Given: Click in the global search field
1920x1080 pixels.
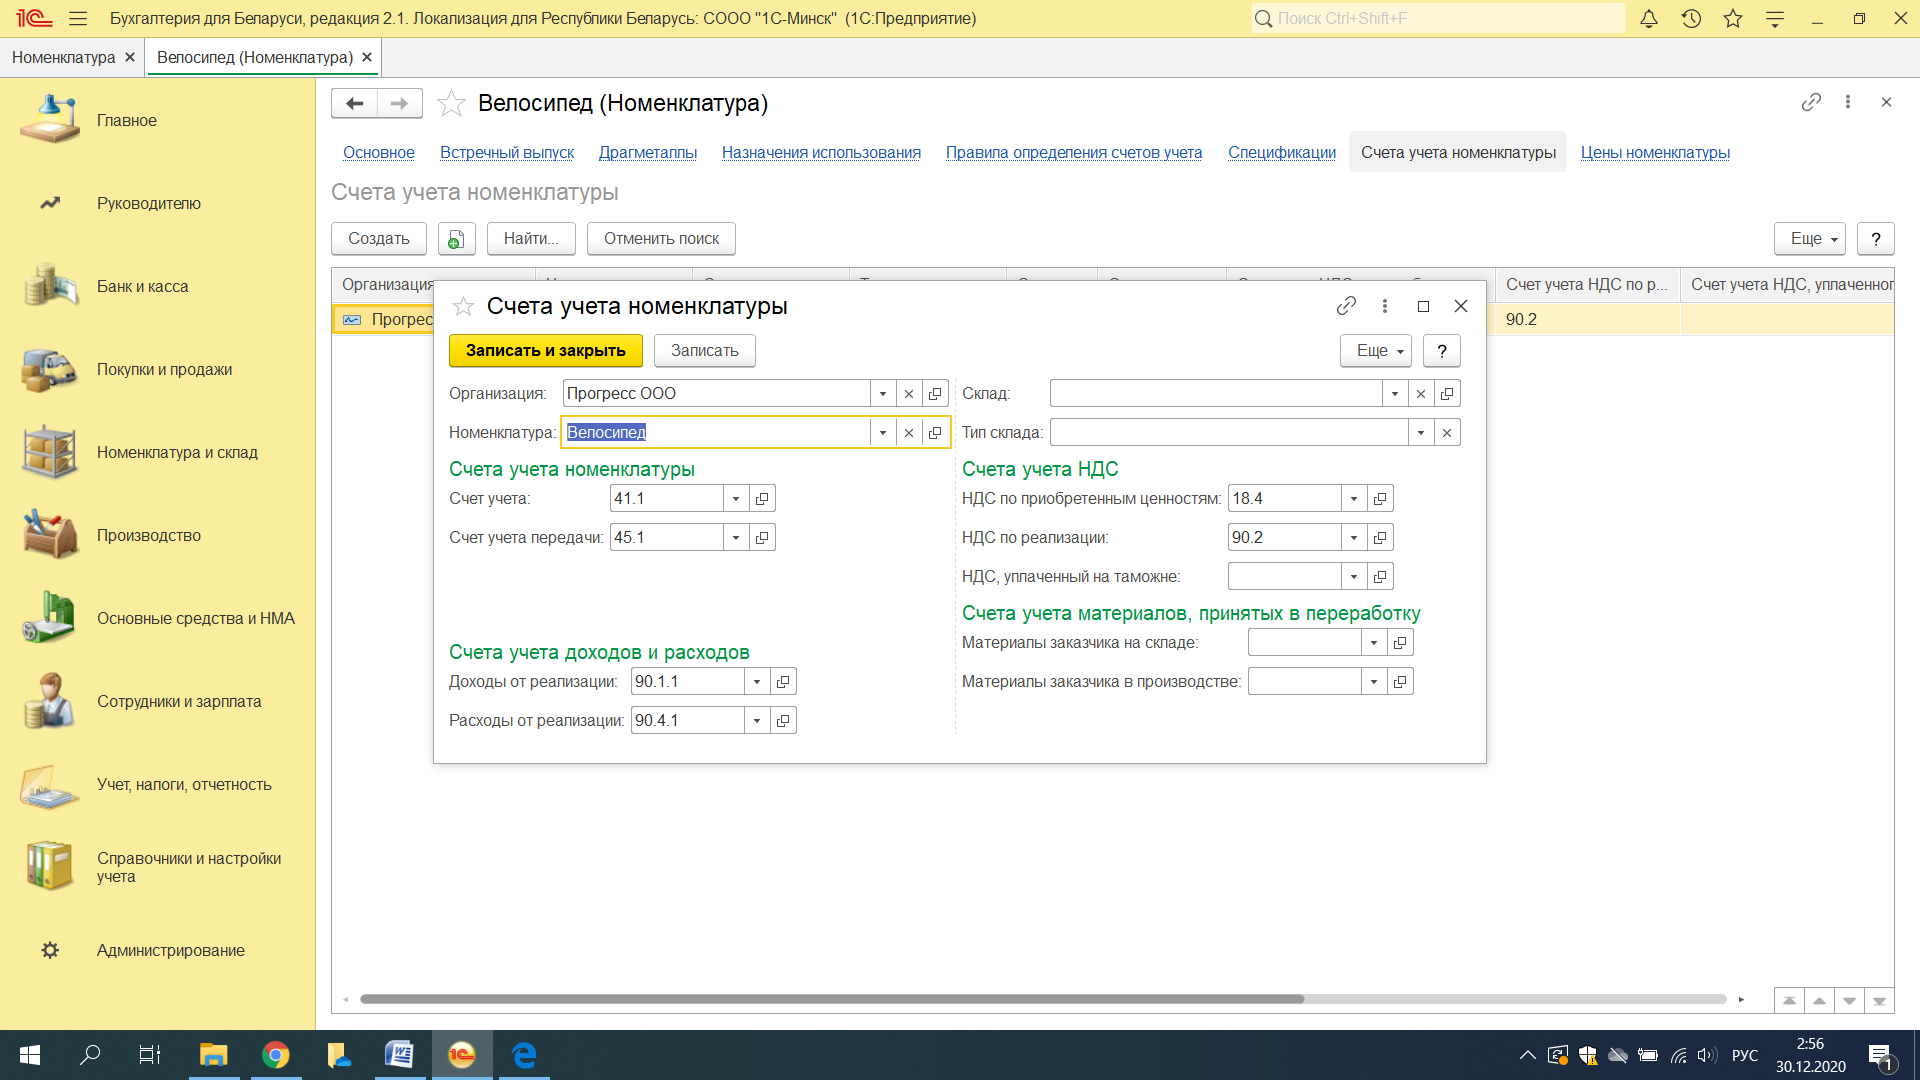Looking at the screenshot, I should [x=1438, y=18].
